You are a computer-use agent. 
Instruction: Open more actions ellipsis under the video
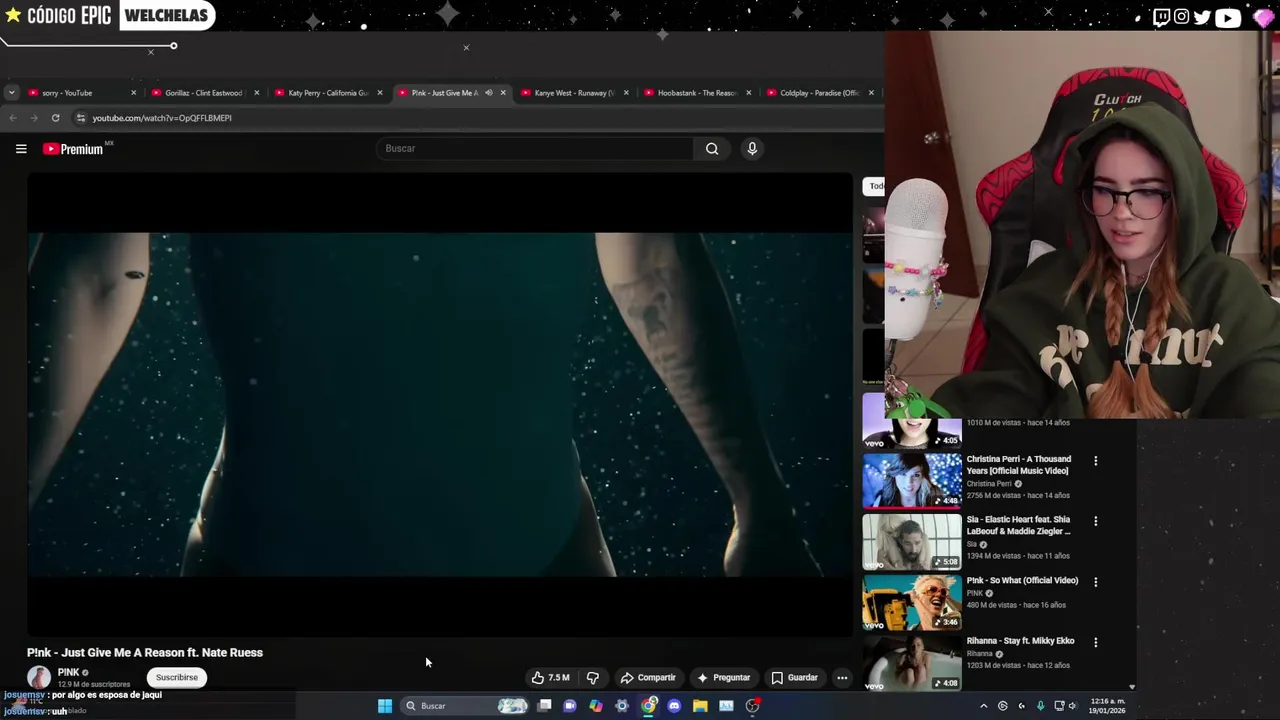coord(842,678)
